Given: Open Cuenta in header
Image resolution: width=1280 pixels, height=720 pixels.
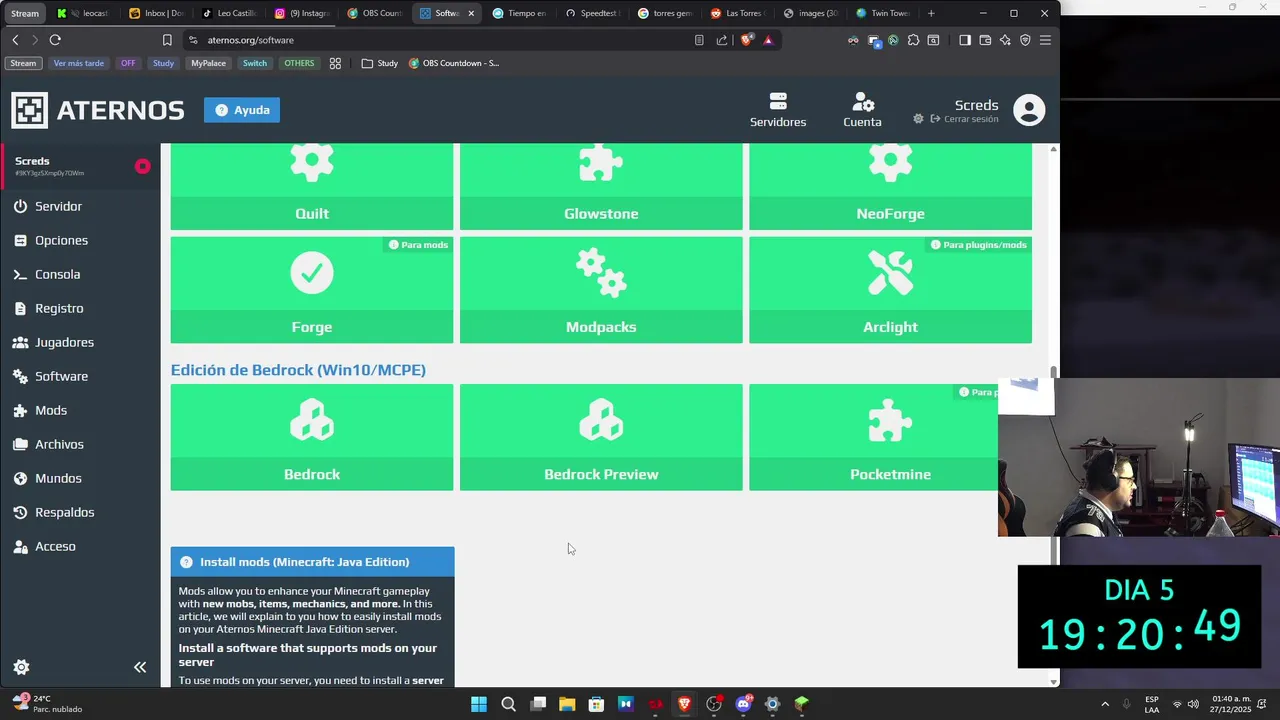Looking at the screenshot, I should (x=862, y=110).
